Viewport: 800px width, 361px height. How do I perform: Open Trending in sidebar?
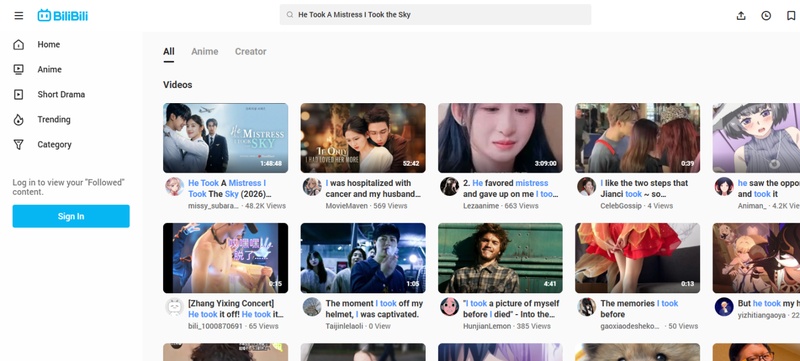click(54, 119)
